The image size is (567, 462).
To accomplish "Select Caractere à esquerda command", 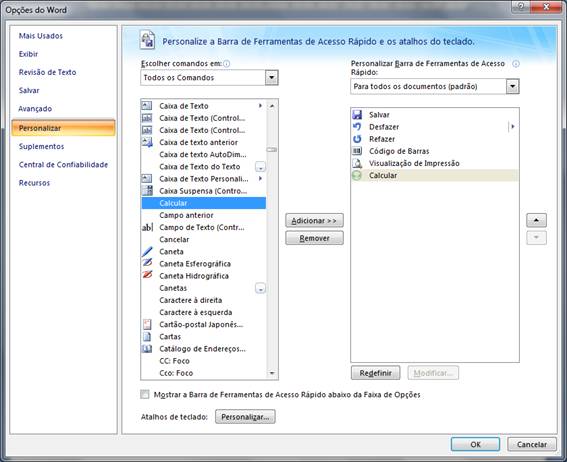I will 204,312.
